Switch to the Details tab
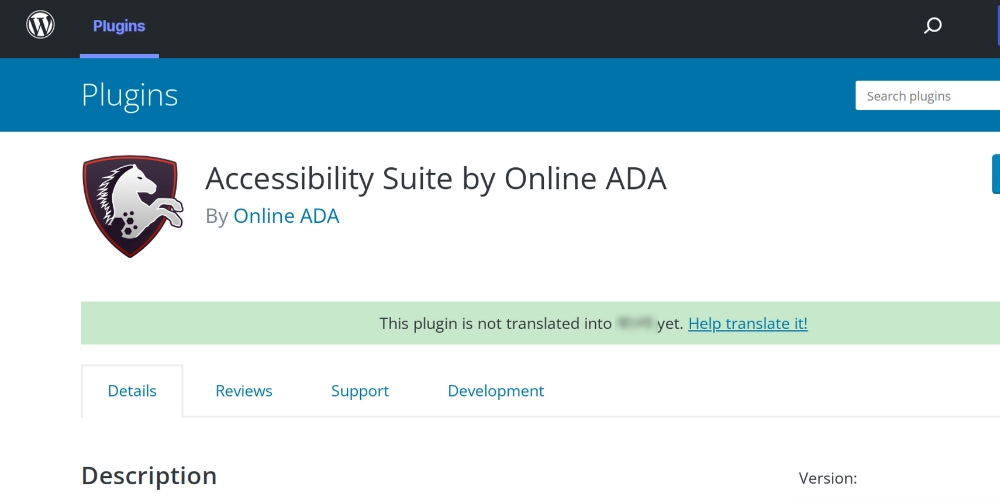This screenshot has height=500, width=1000. pyautogui.click(x=132, y=391)
